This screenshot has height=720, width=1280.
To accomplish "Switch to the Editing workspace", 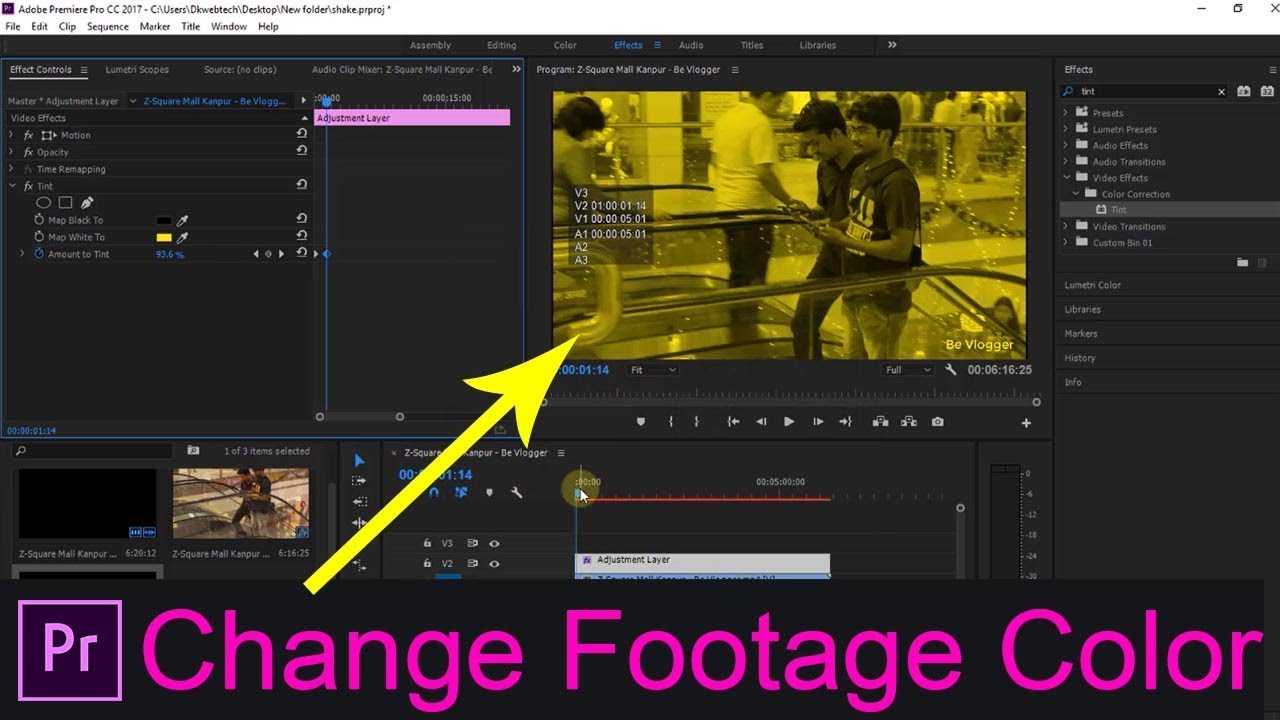I will coord(501,45).
